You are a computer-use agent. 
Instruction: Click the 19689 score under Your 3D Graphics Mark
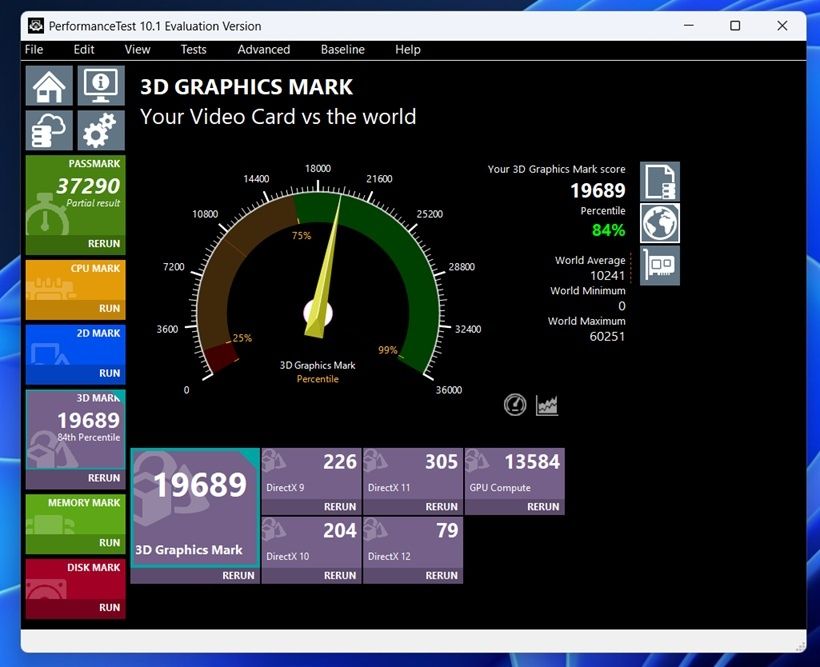coord(598,190)
